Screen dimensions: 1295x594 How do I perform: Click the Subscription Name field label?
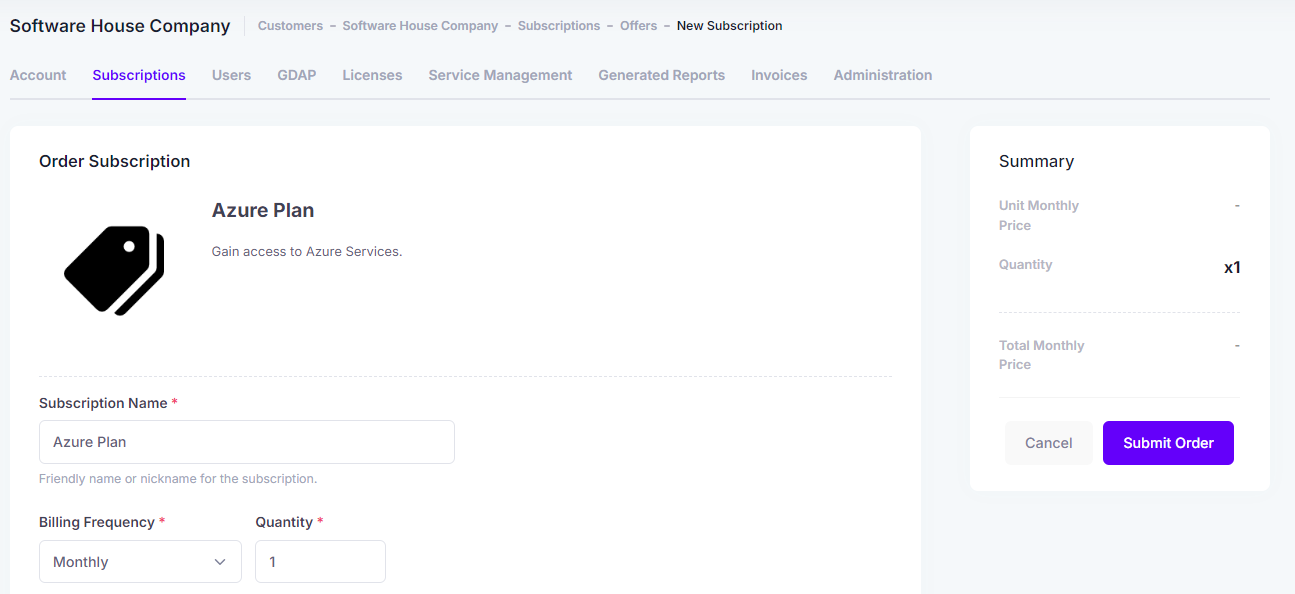(103, 403)
